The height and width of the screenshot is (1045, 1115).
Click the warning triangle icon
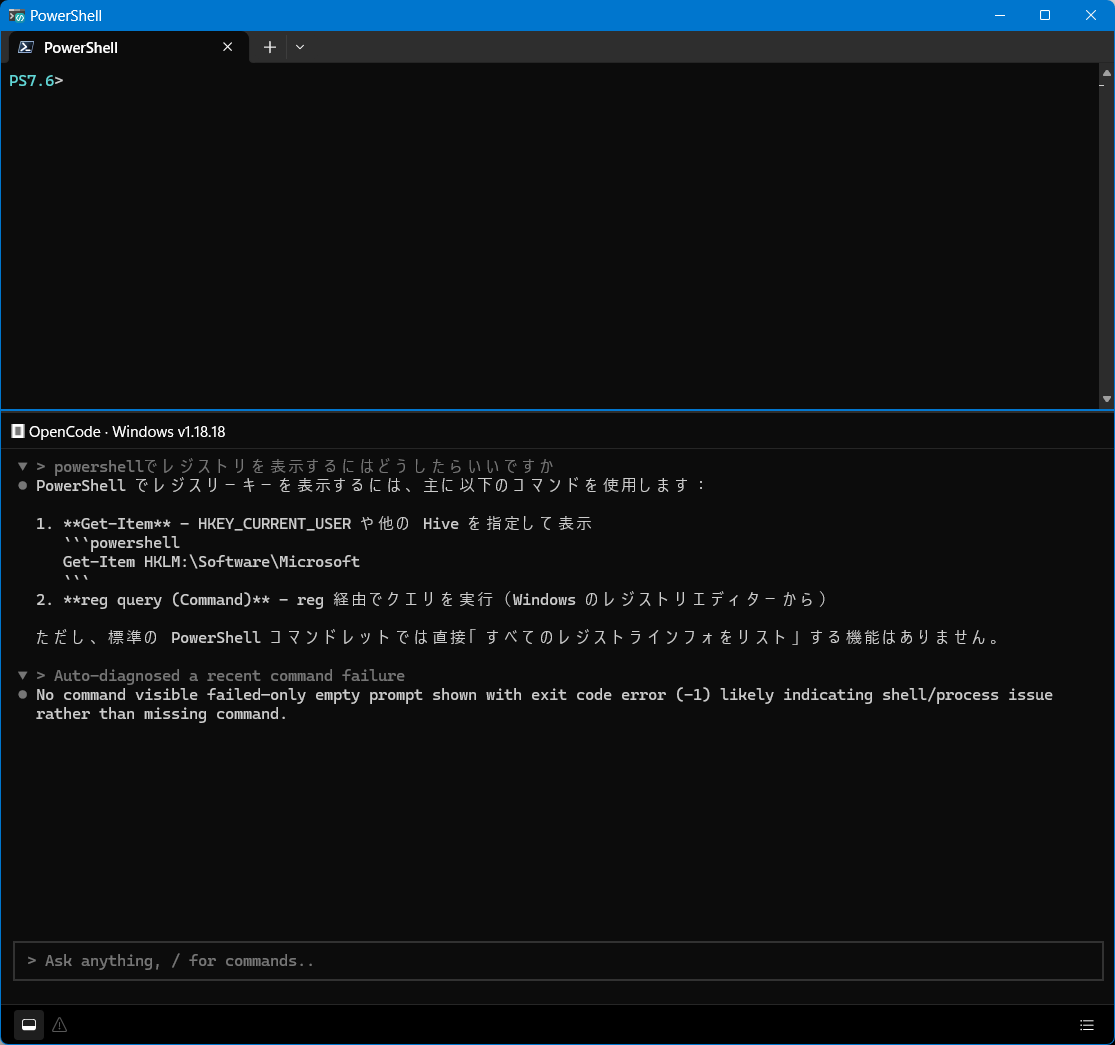pyautogui.click(x=60, y=1024)
